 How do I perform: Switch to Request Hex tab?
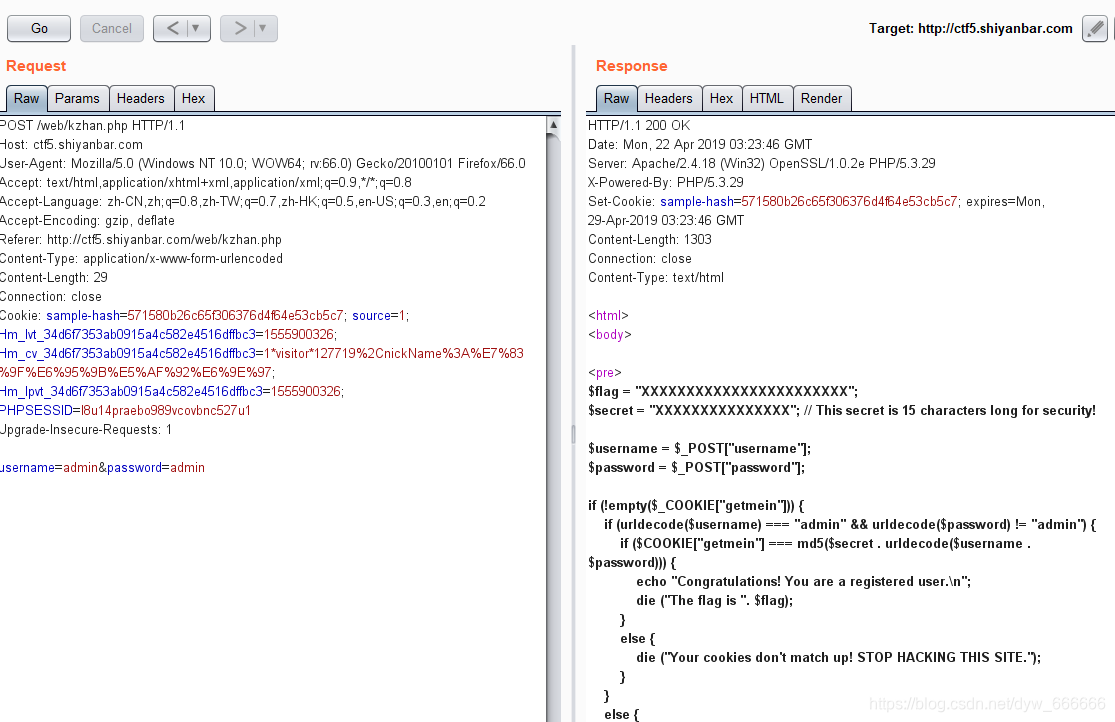coord(193,98)
